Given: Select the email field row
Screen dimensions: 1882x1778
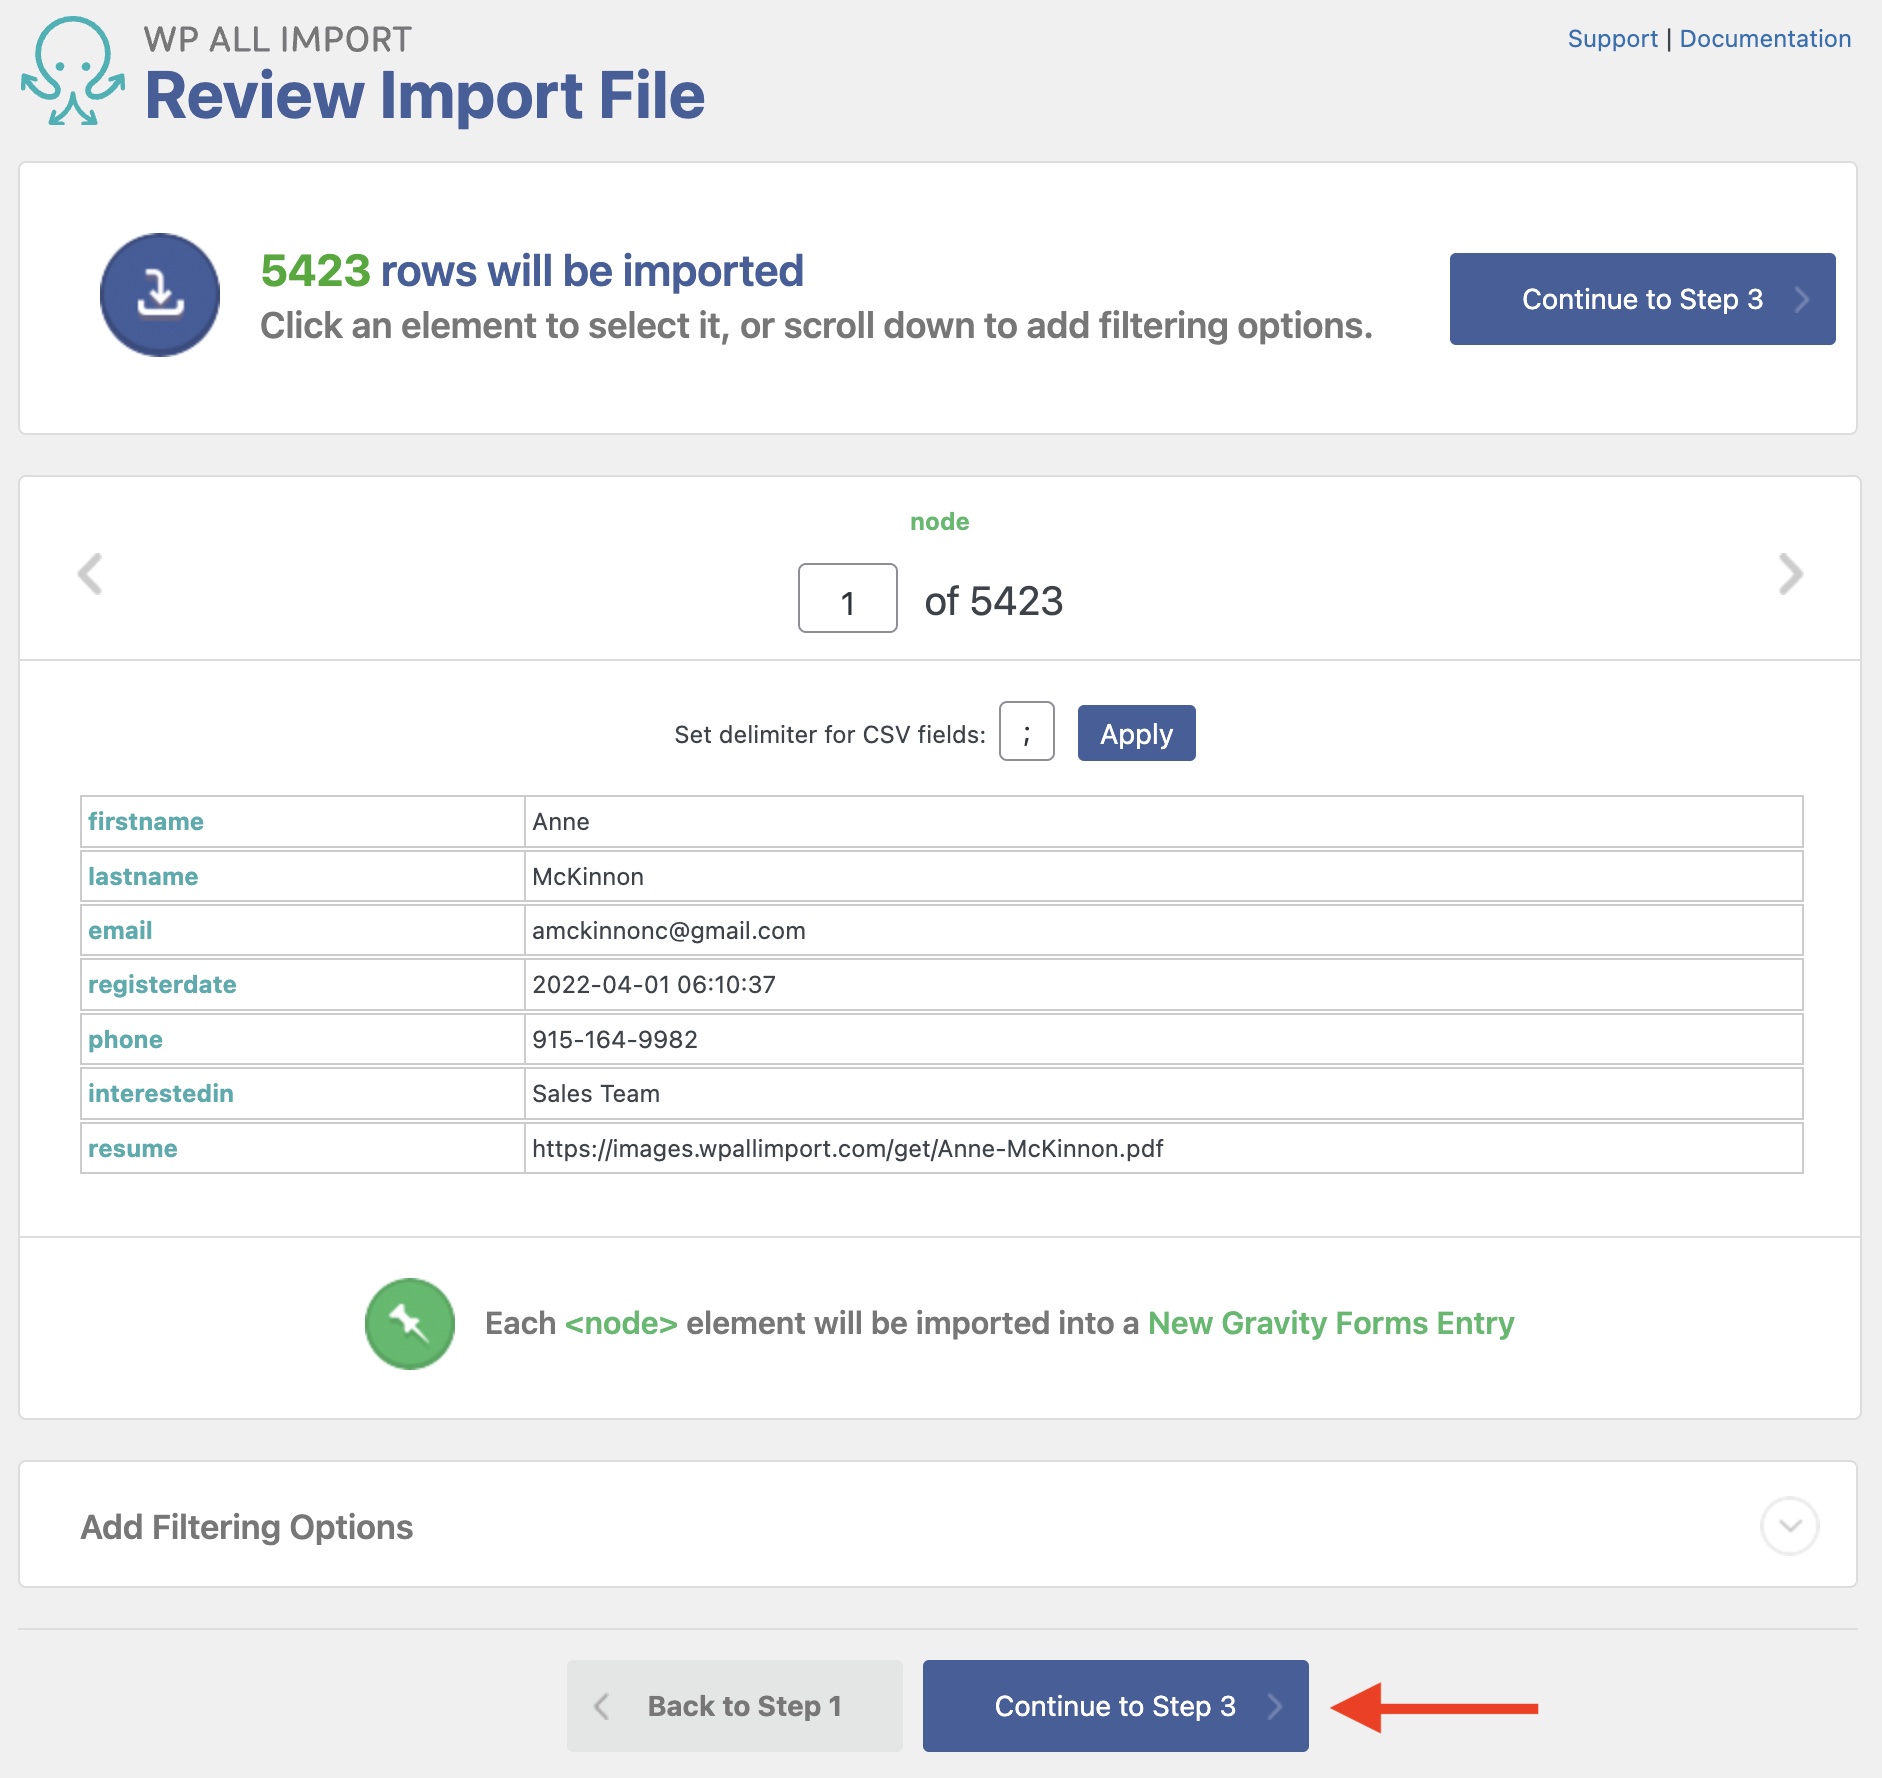Looking at the screenshot, I should [119, 930].
